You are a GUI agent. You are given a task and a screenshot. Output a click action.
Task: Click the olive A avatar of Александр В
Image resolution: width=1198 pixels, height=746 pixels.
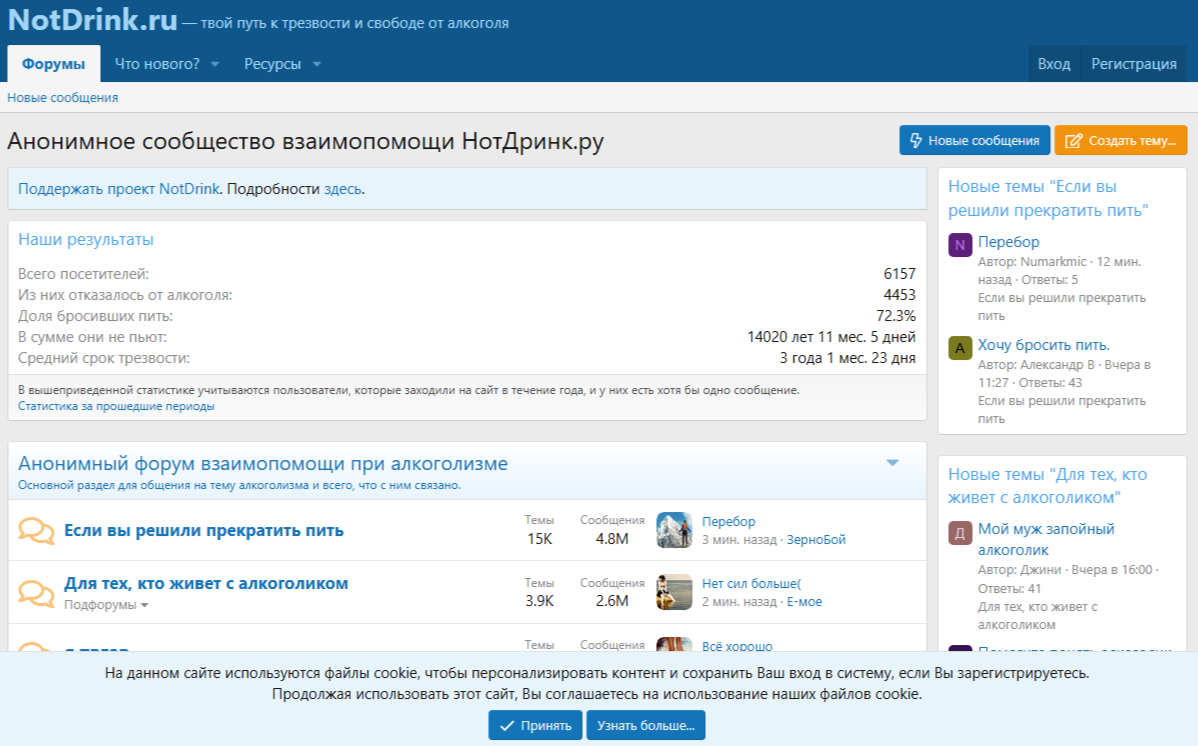(960, 348)
